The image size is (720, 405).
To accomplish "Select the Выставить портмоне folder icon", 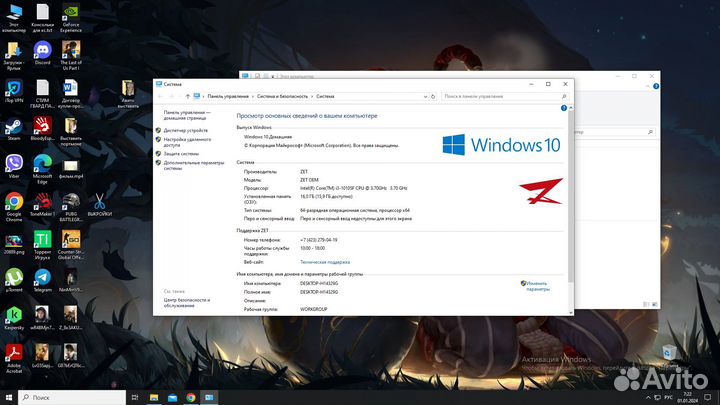I will click(71, 131).
